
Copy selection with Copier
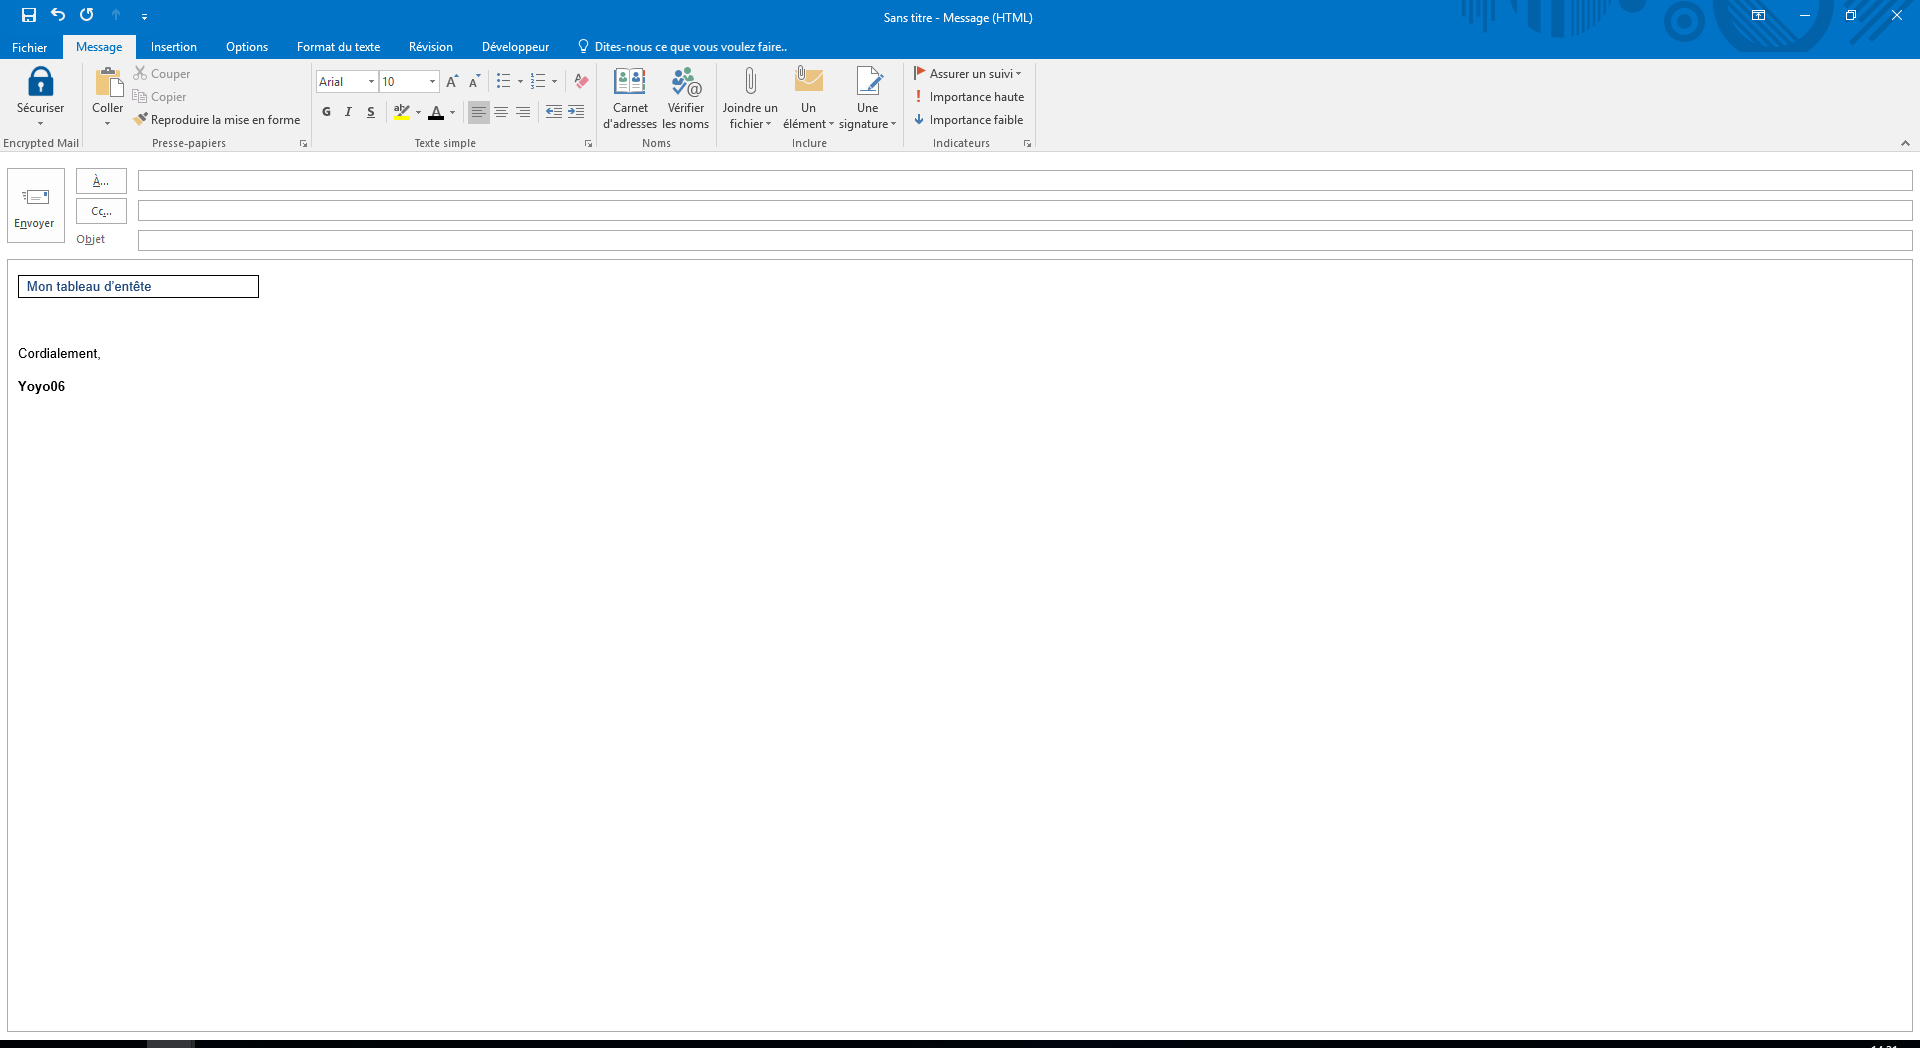coord(160,97)
